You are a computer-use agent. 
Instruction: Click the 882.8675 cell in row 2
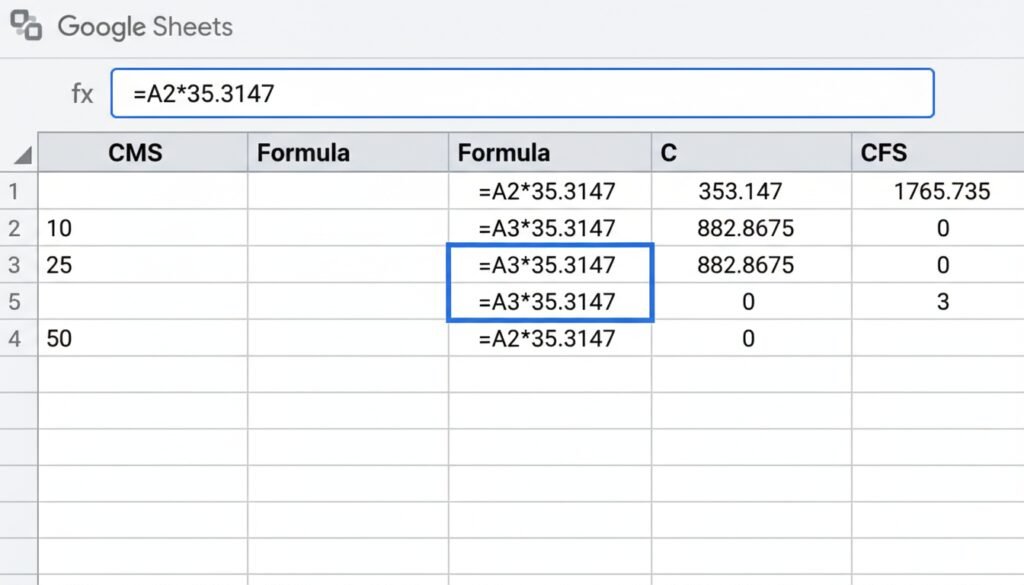pos(752,228)
